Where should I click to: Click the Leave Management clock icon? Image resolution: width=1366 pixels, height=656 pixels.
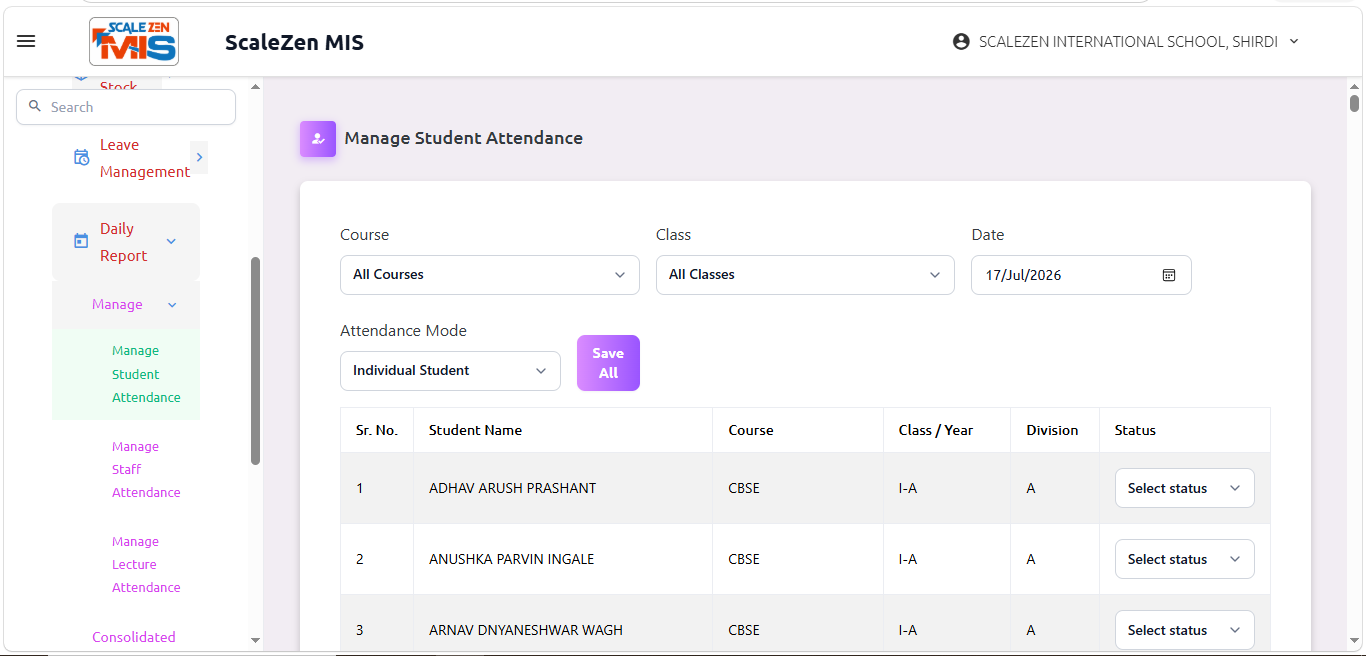click(82, 158)
